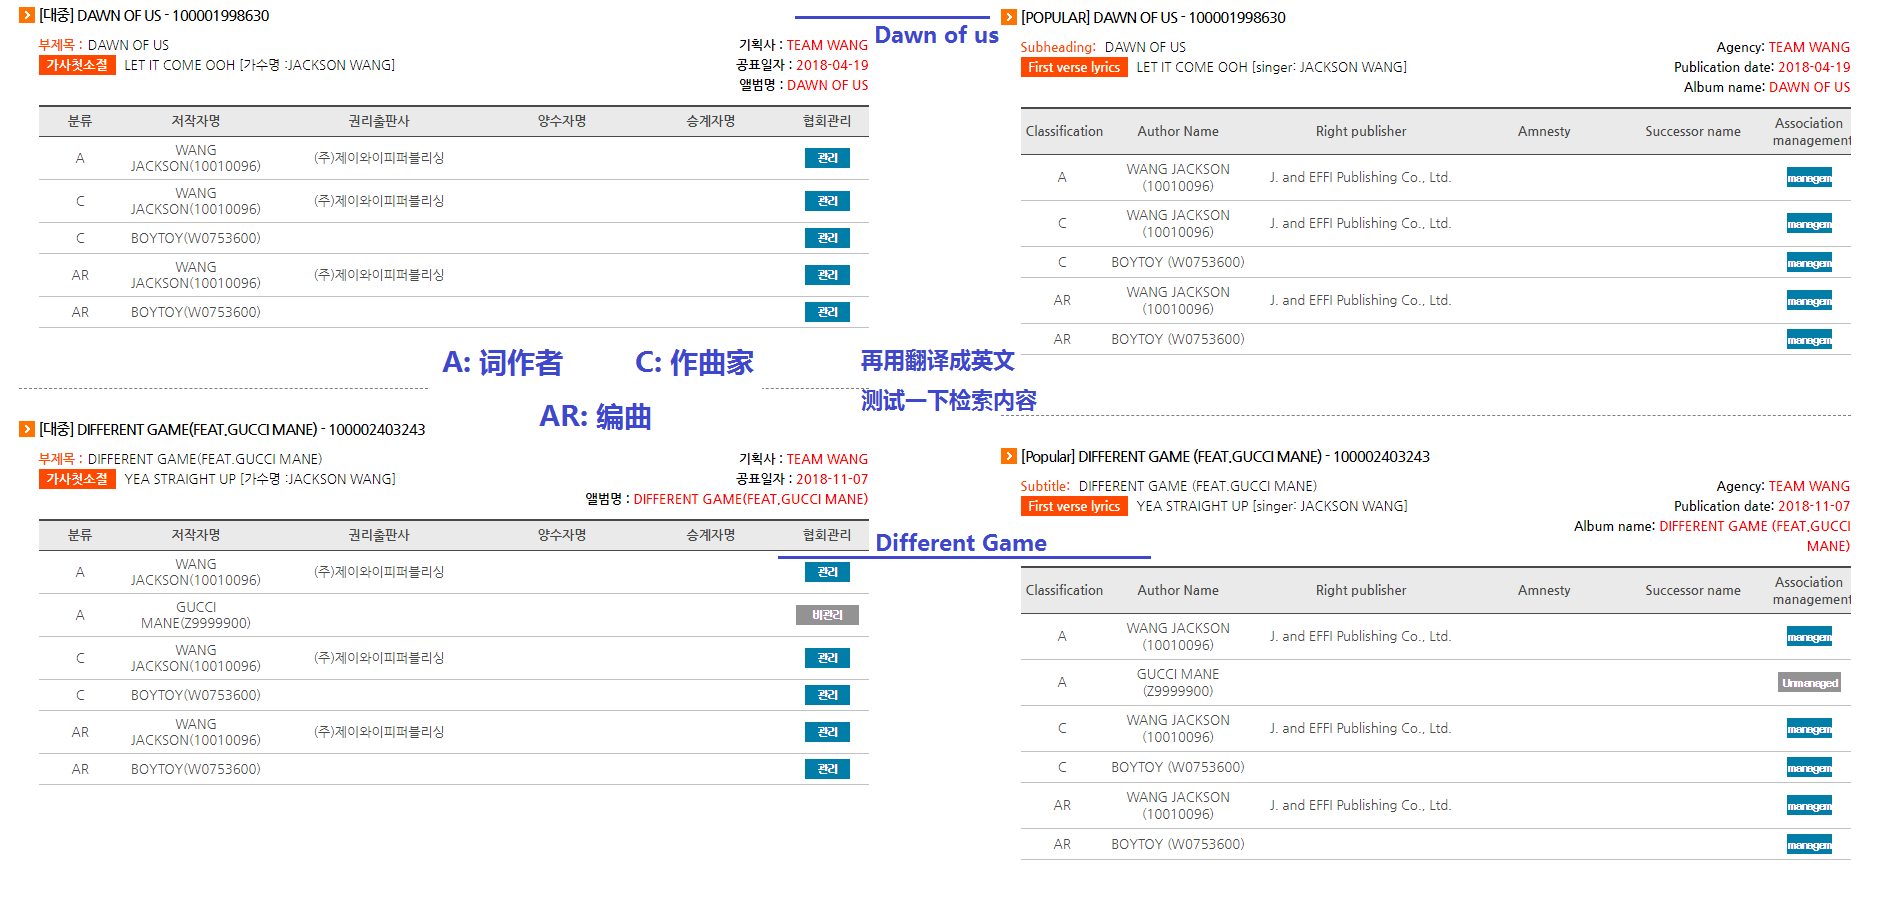Click the orange arrow icon beside [Popular] DIFFERENT GAME
The height and width of the screenshot is (922, 1904).
(1008, 456)
